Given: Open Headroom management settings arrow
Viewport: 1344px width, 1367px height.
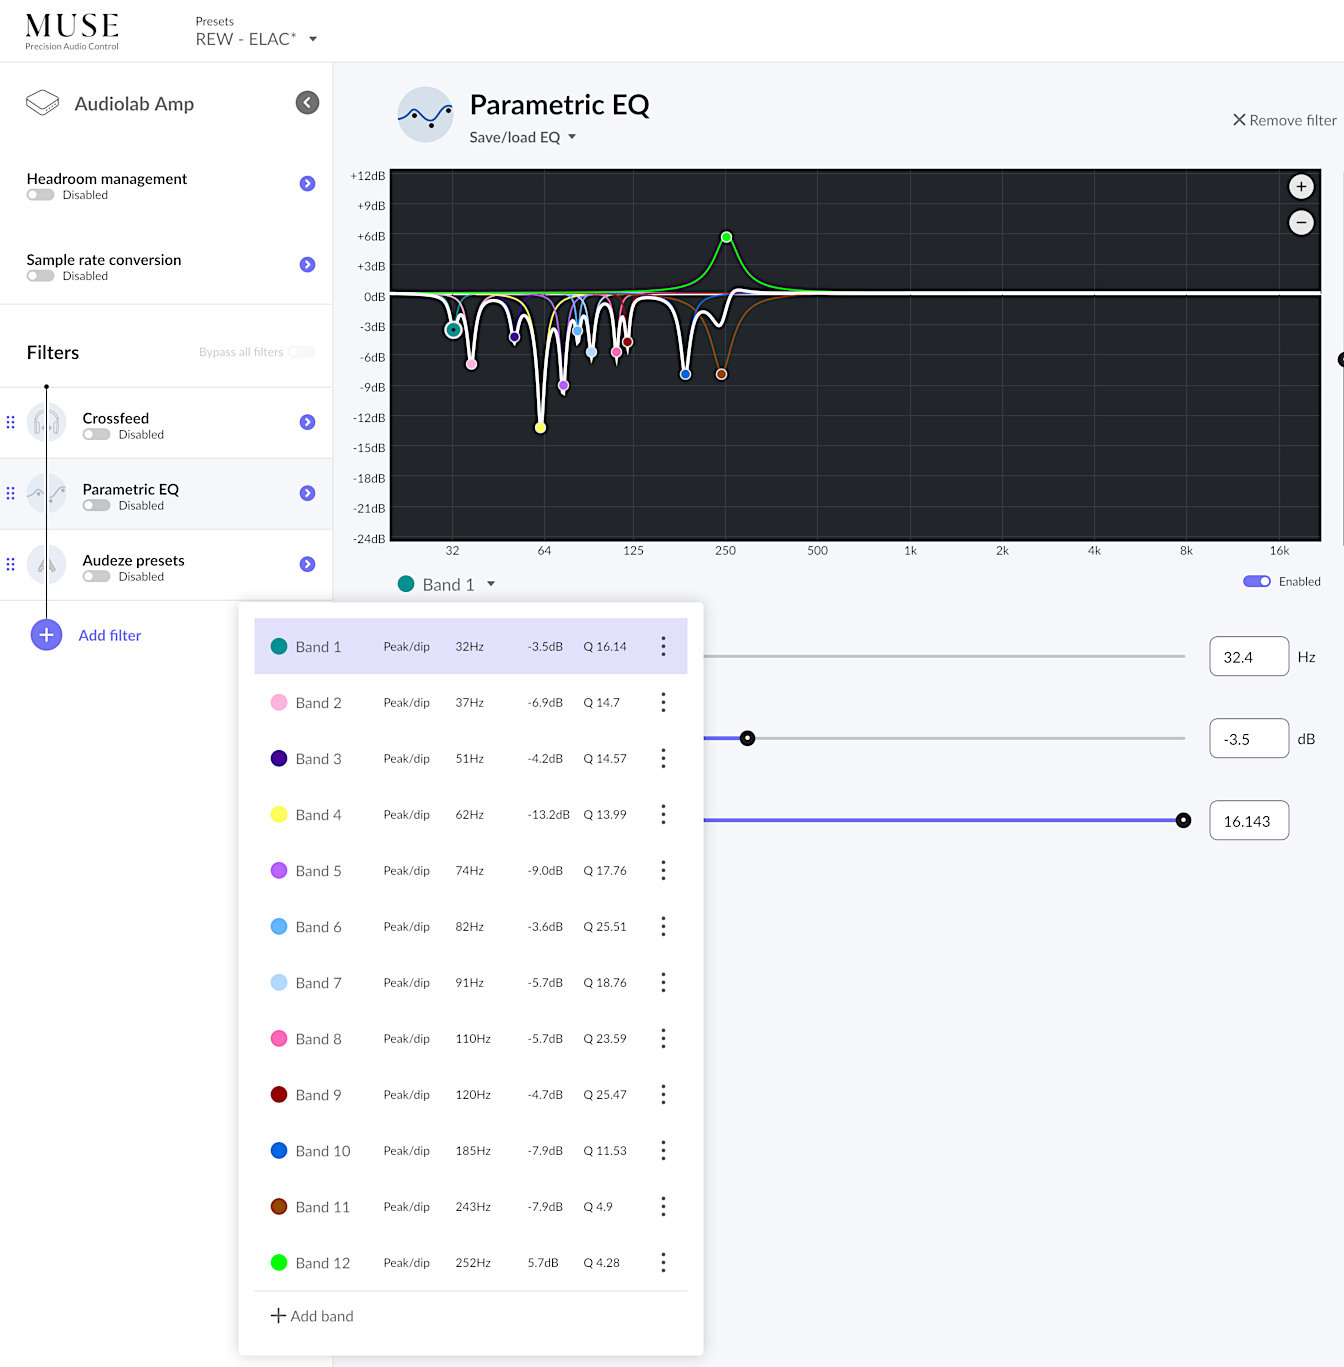Looking at the screenshot, I should (307, 184).
